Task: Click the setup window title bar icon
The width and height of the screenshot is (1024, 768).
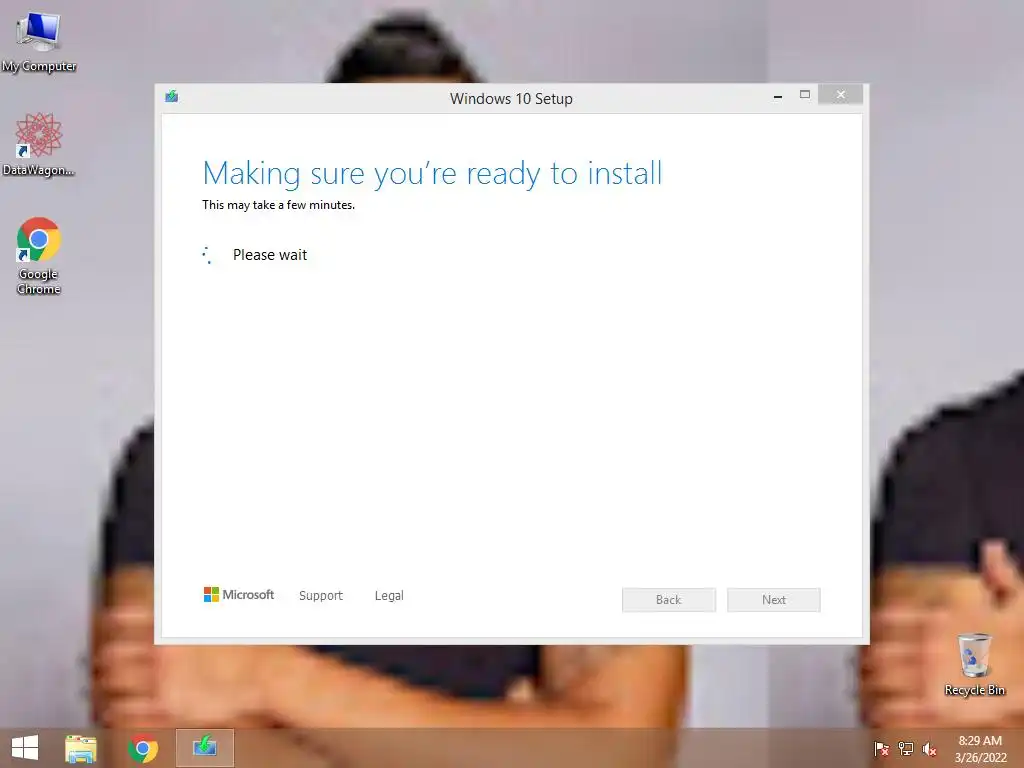Action: pyautogui.click(x=172, y=97)
